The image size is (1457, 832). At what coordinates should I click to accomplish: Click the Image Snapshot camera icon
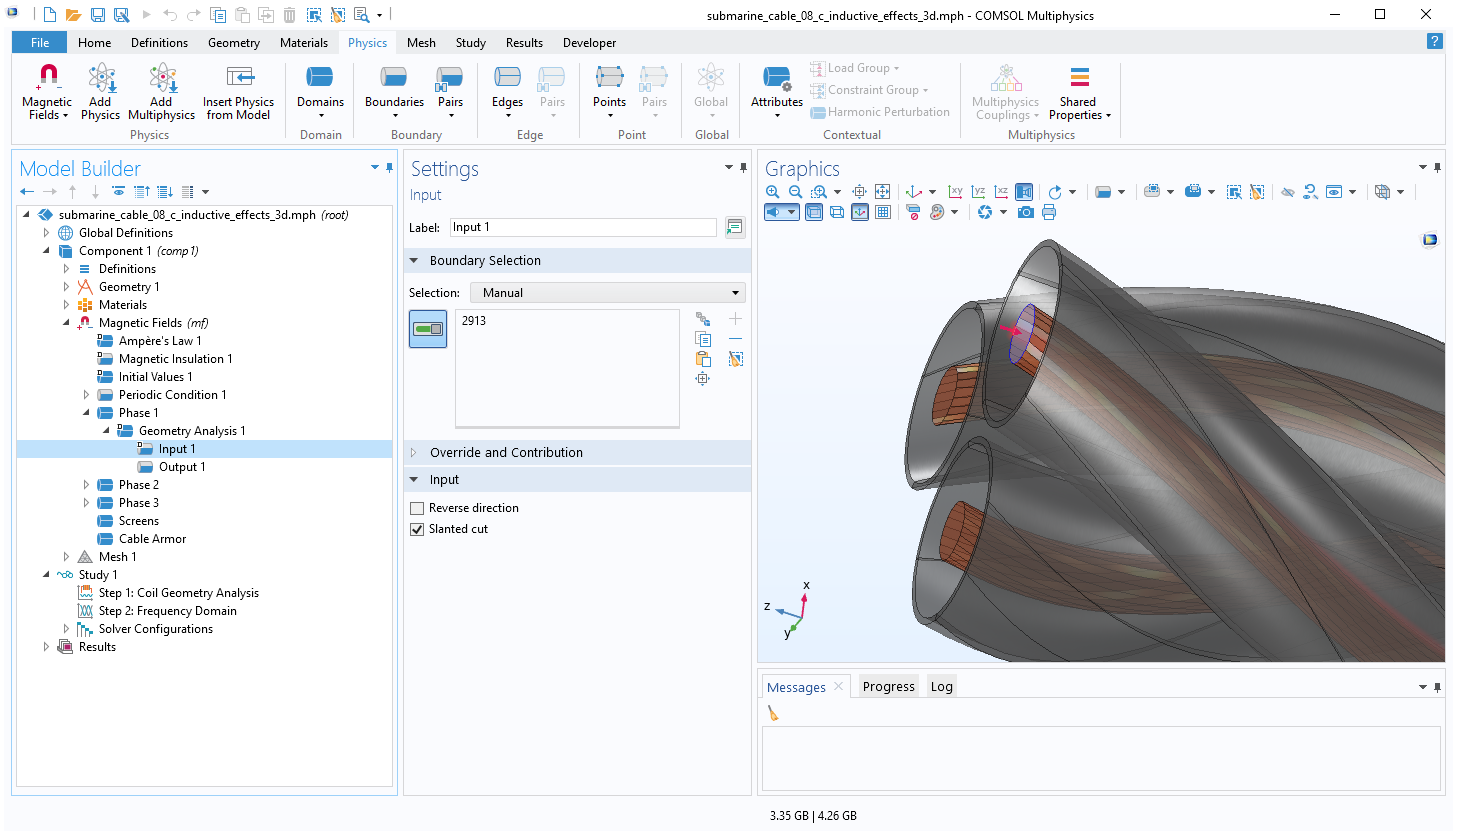pos(1025,212)
